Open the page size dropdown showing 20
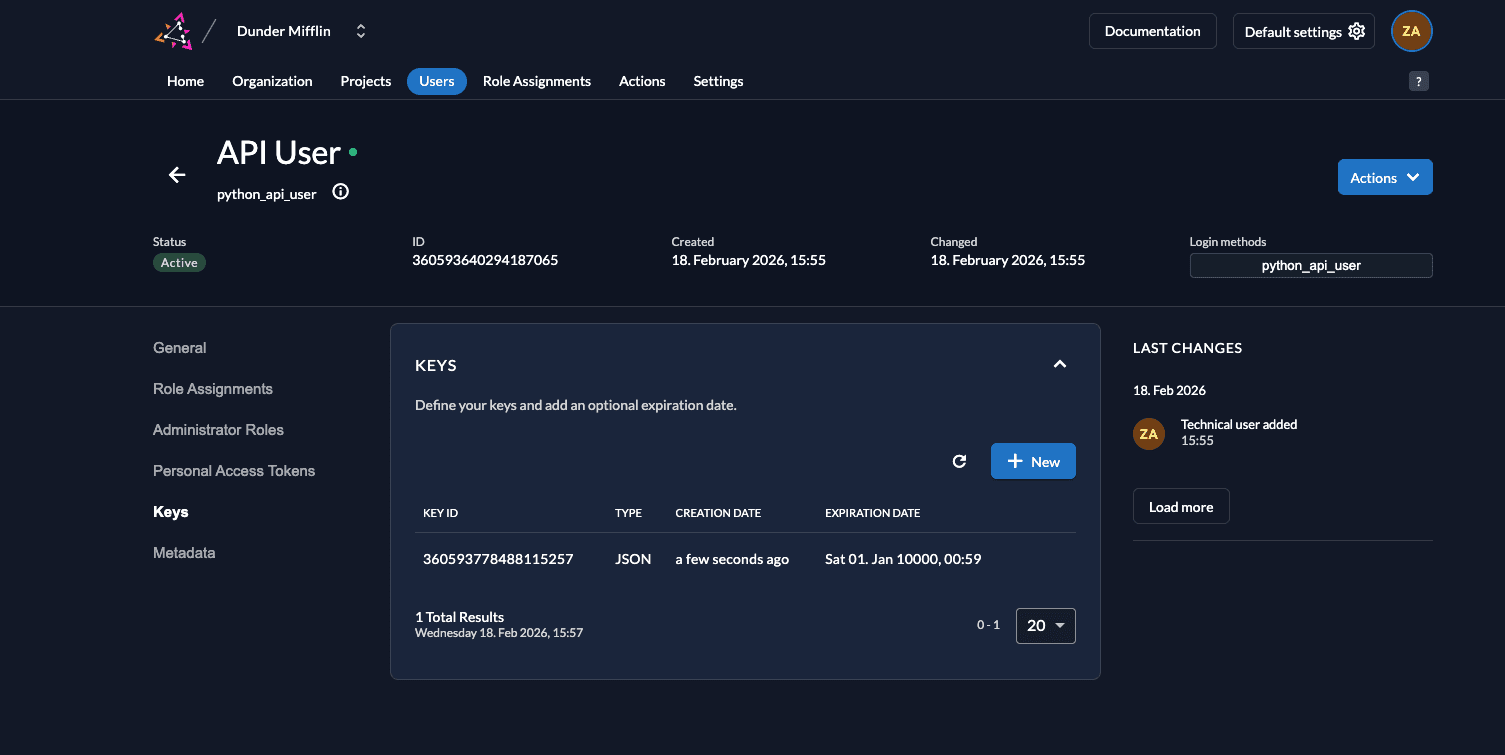1505x755 pixels. click(x=1045, y=625)
